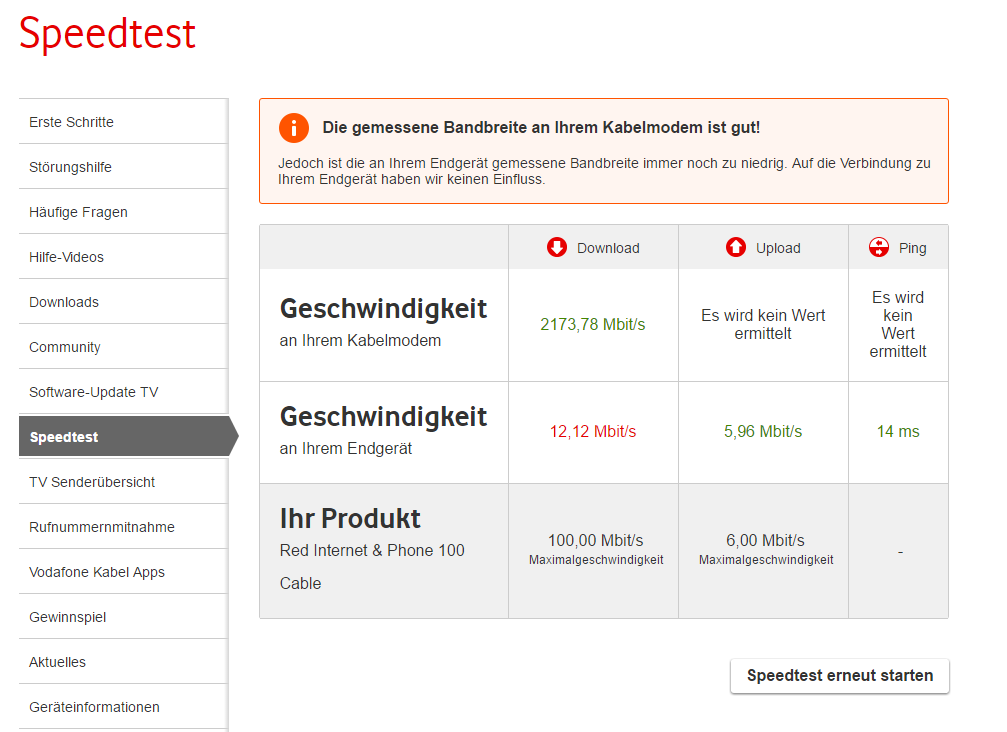Open Vodafone Kabel Apps entry
Viewport: 1007px width, 732px height.
tap(97, 572)
